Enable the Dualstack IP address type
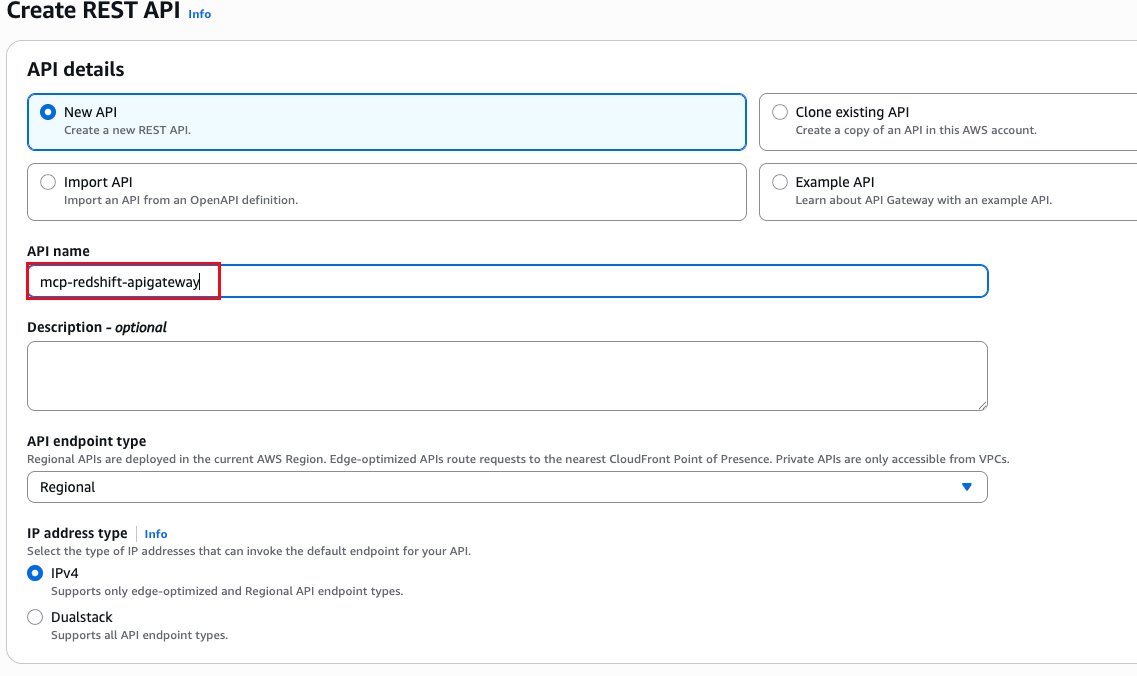The image size is (1137, 676). click(35, 617)
